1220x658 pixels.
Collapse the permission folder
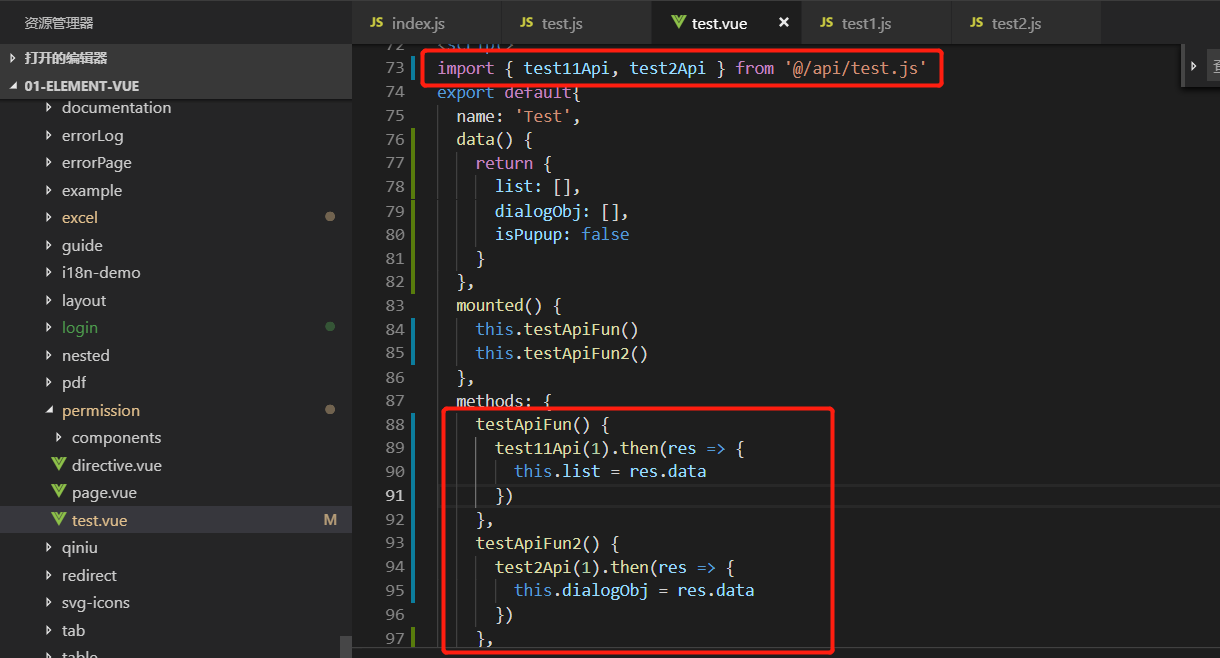coord(50,410)
